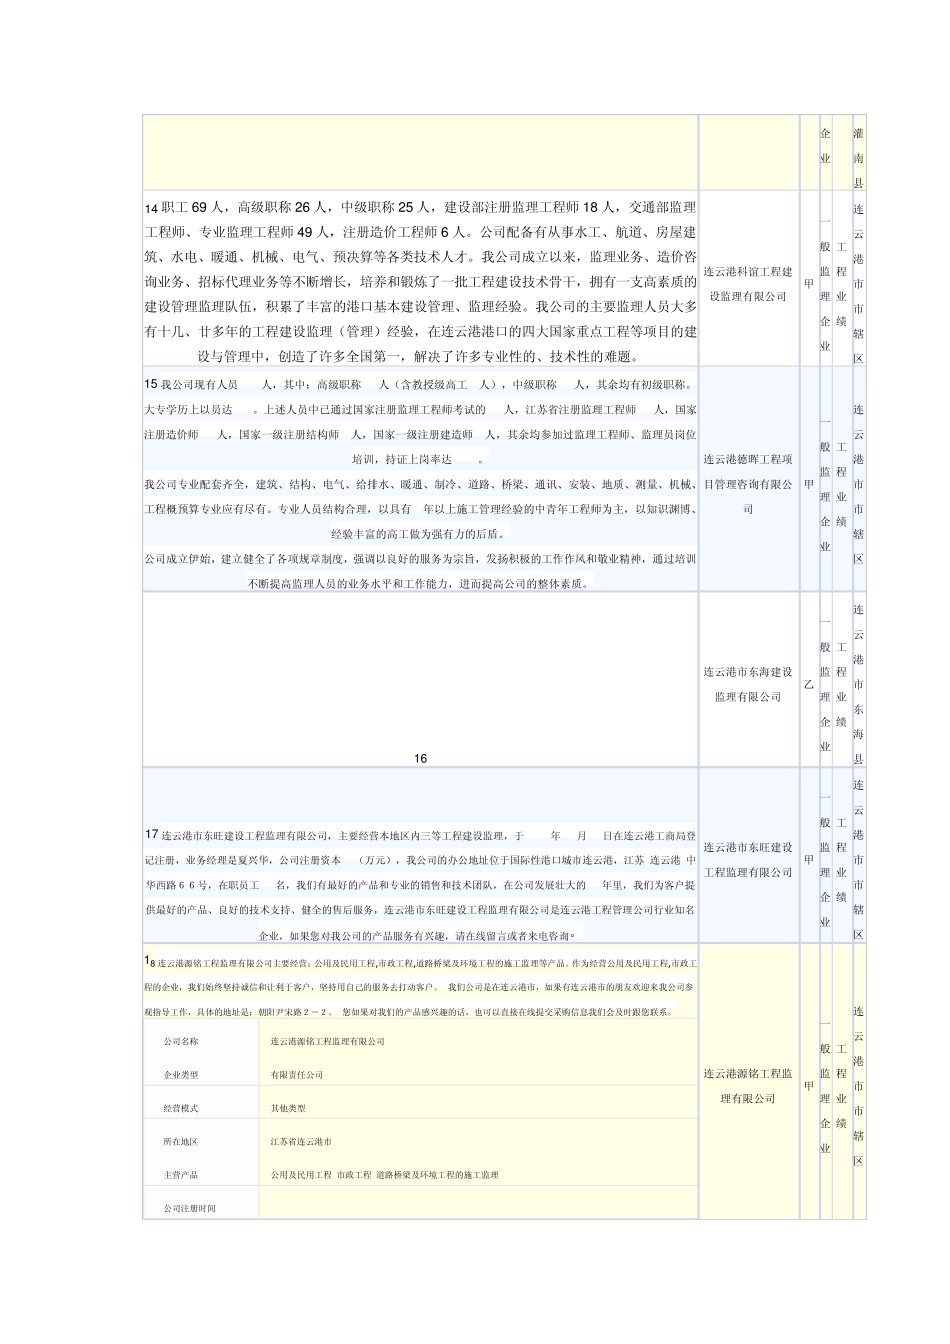The image size is (950, 1344).
Task: Click region cell '灌南县' in the first table row
Action: tap(858, 158)
